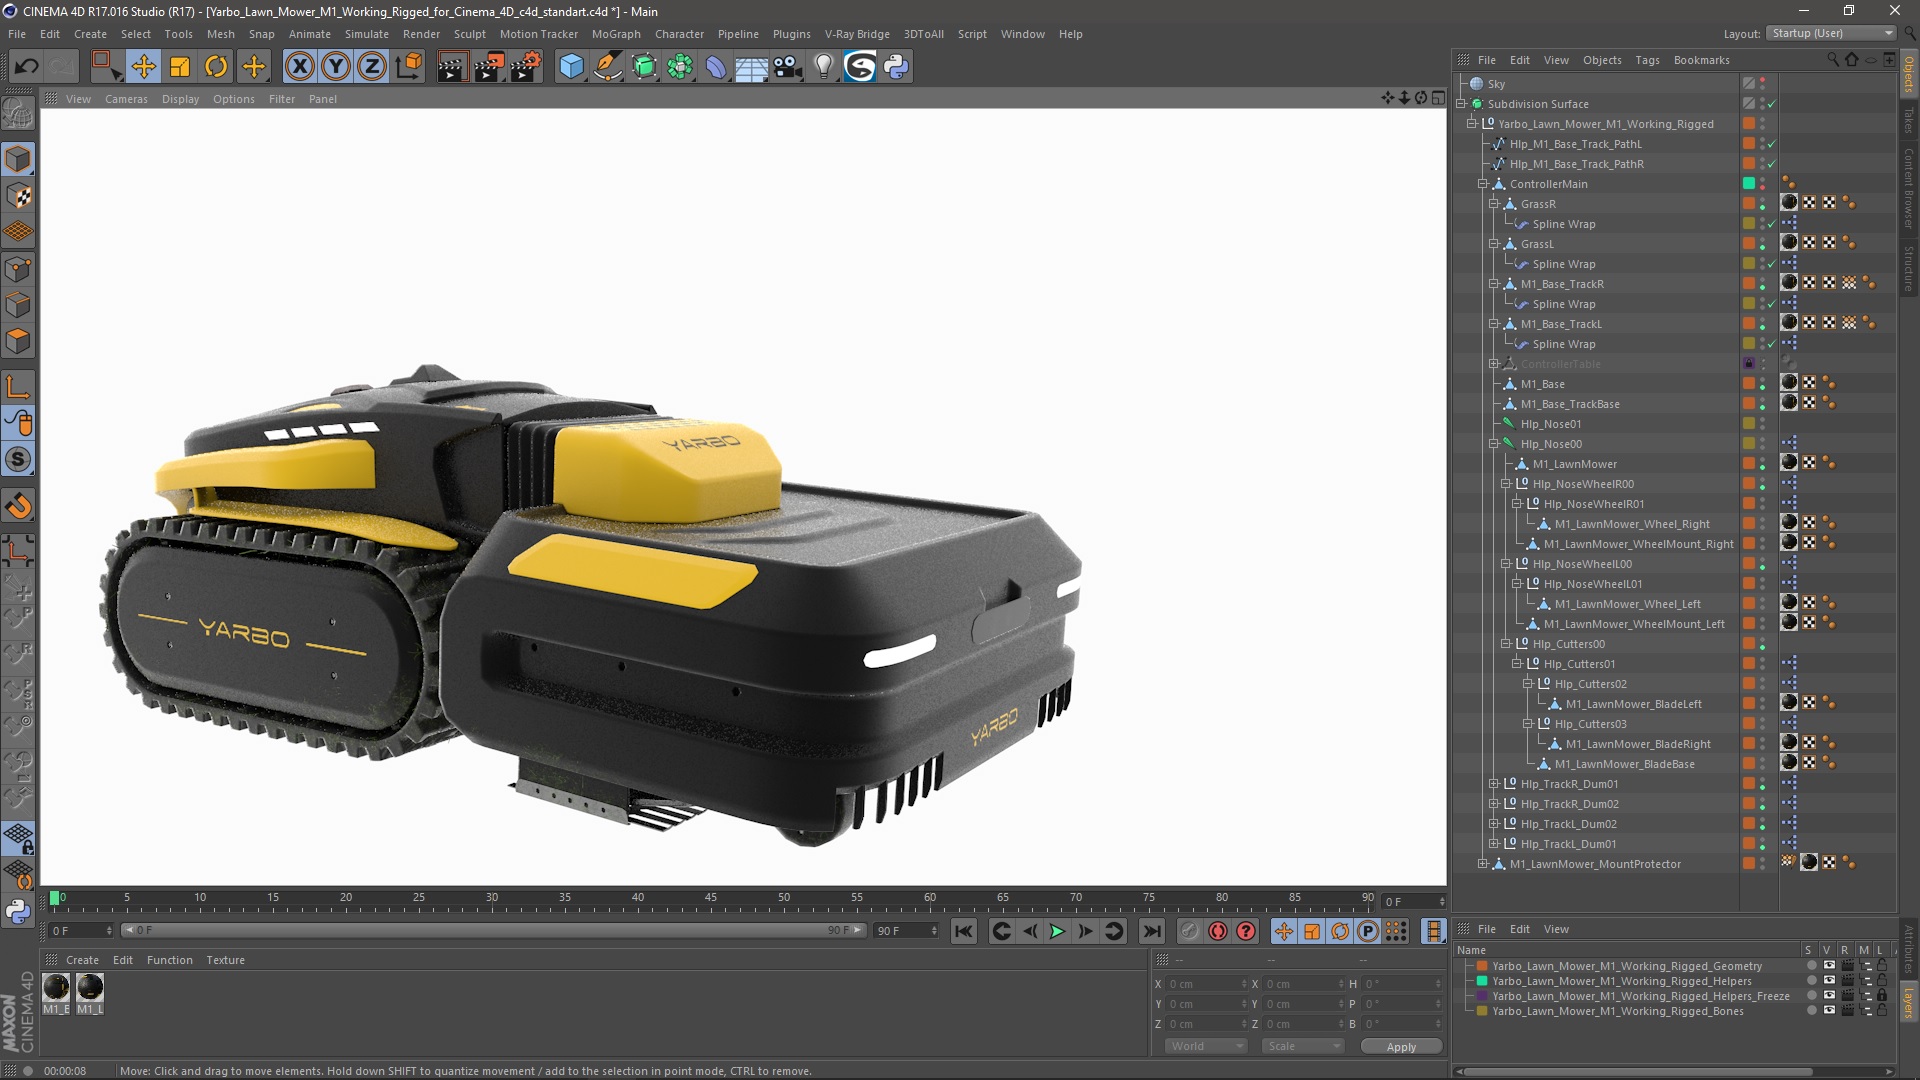Toggle checkmark for Hlp_M1_Base_Track_PathR
Viewport: 1920px width, 1080px height.
click(x=1771, y=164)
